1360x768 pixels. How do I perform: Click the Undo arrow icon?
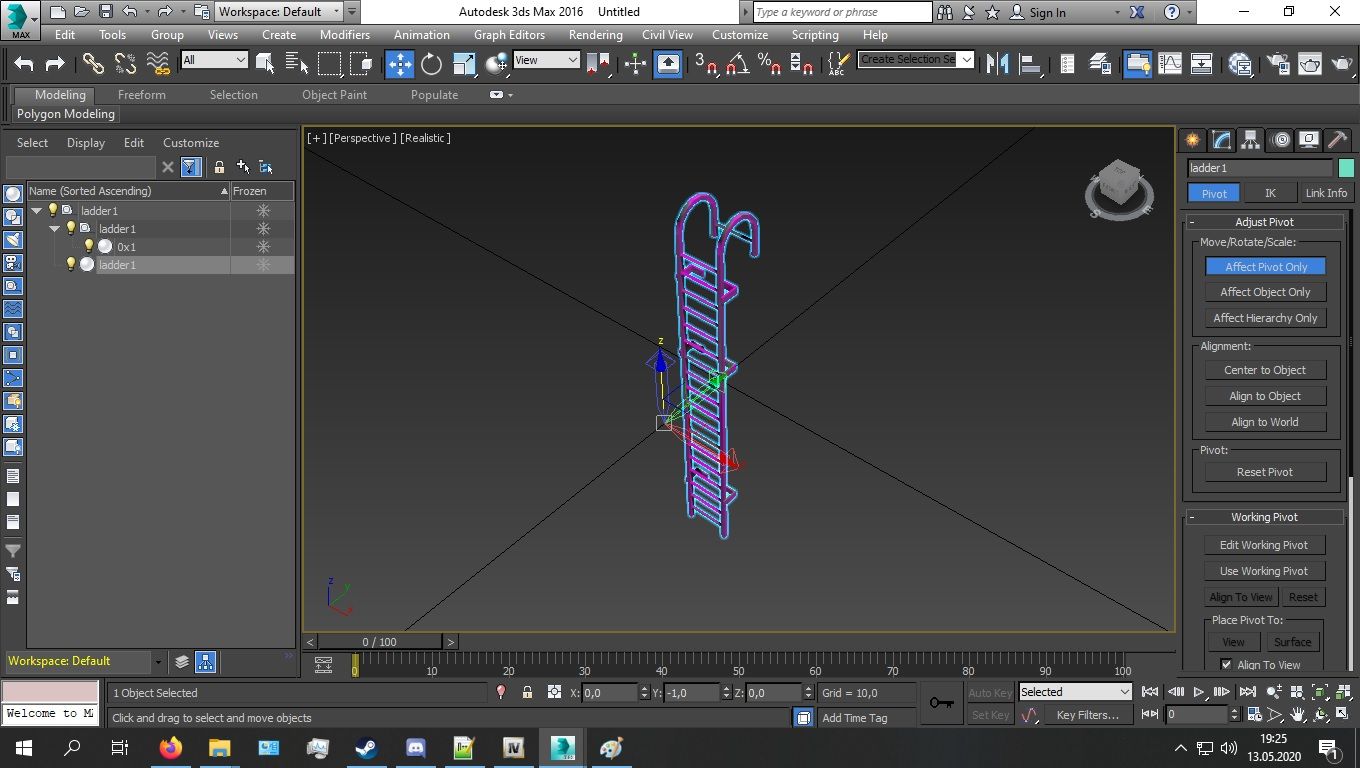(24, 64)
